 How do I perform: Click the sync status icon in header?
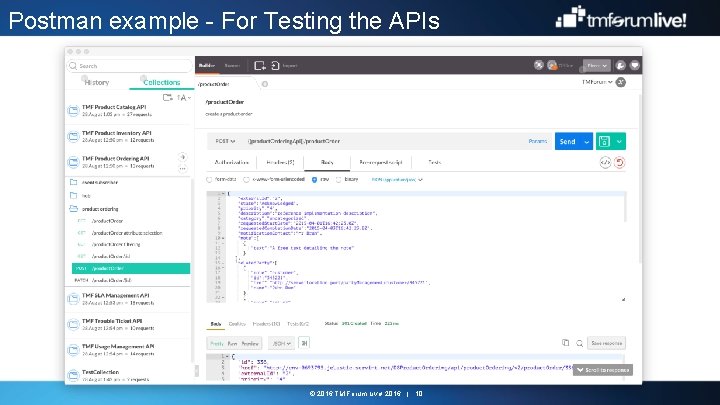(x=552, y=66)
